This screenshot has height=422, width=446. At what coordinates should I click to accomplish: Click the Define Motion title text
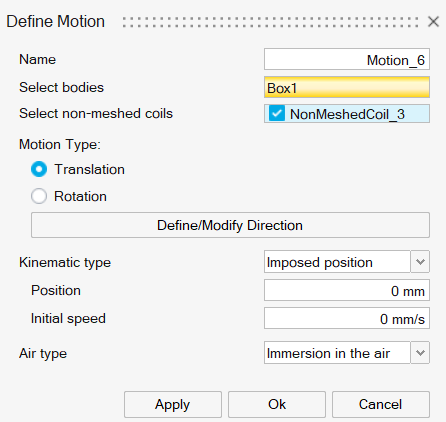pos(55,21)
